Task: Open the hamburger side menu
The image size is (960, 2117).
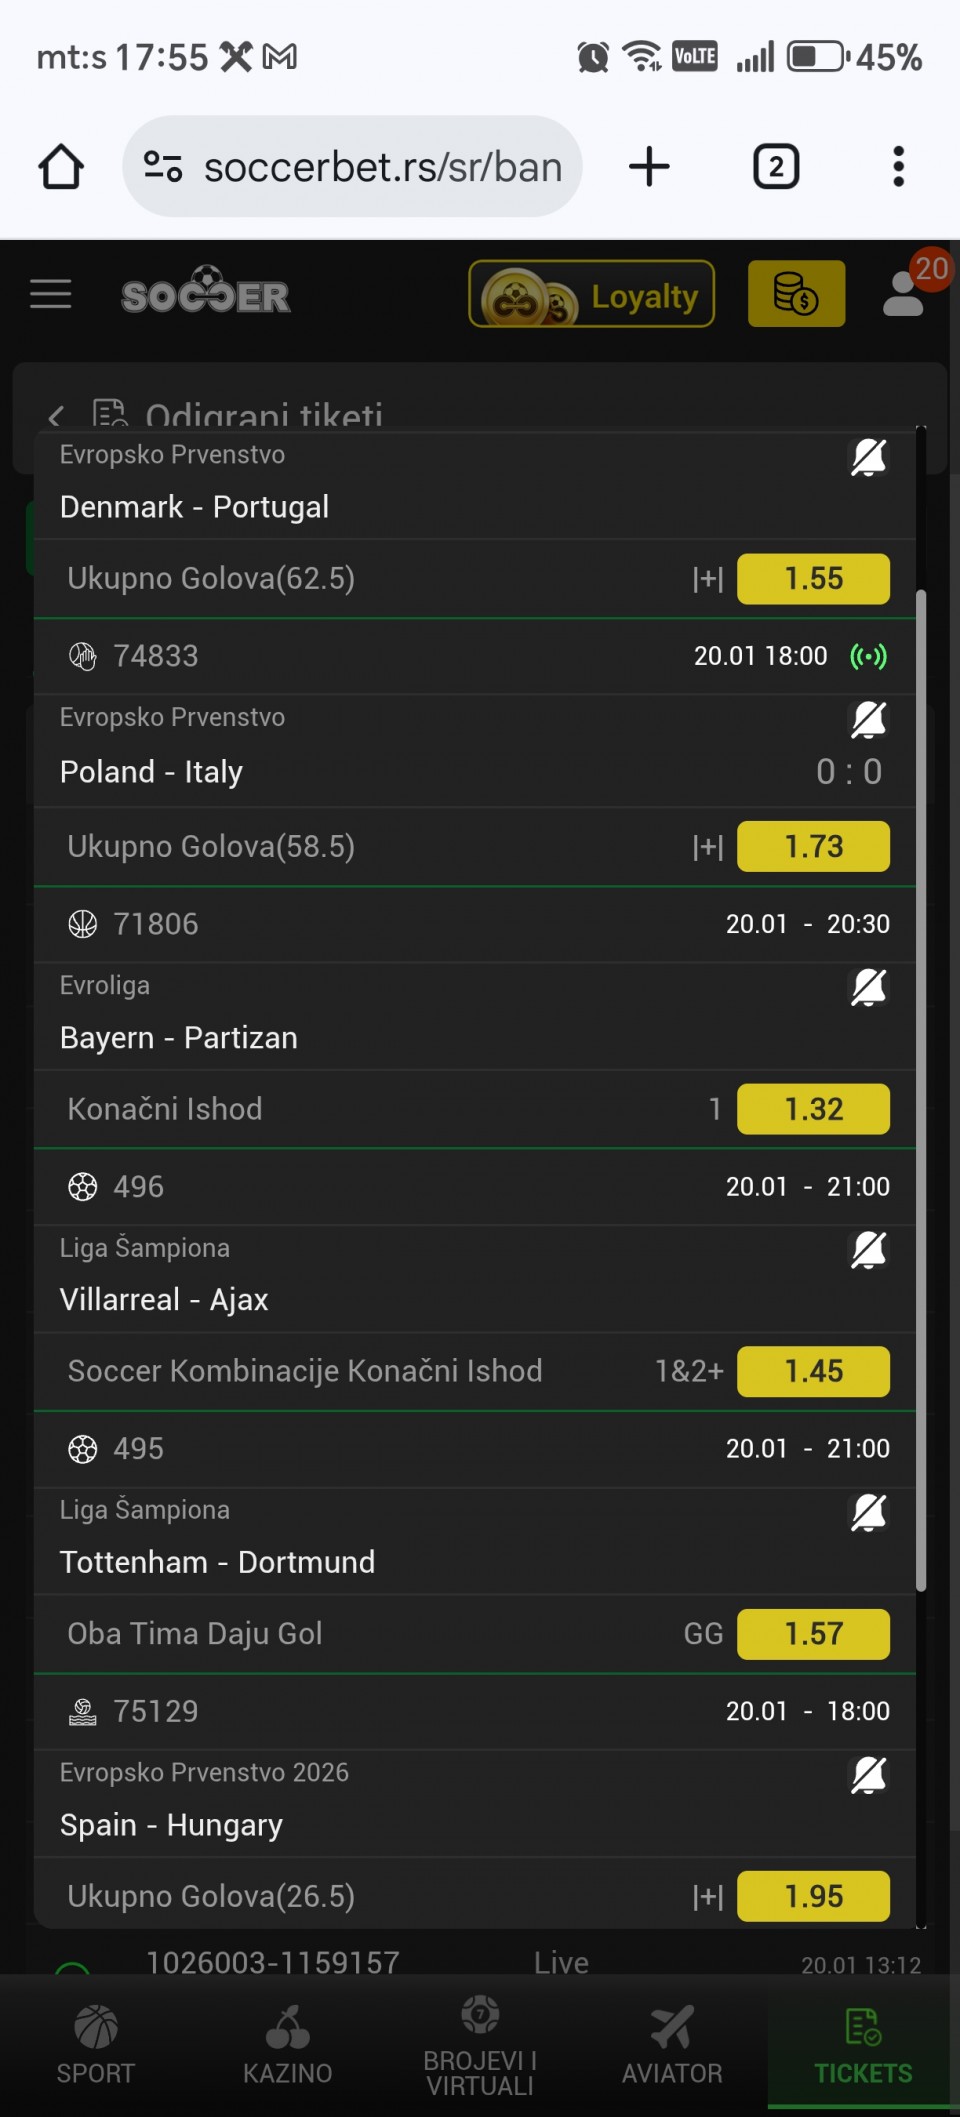Action: 50,294
